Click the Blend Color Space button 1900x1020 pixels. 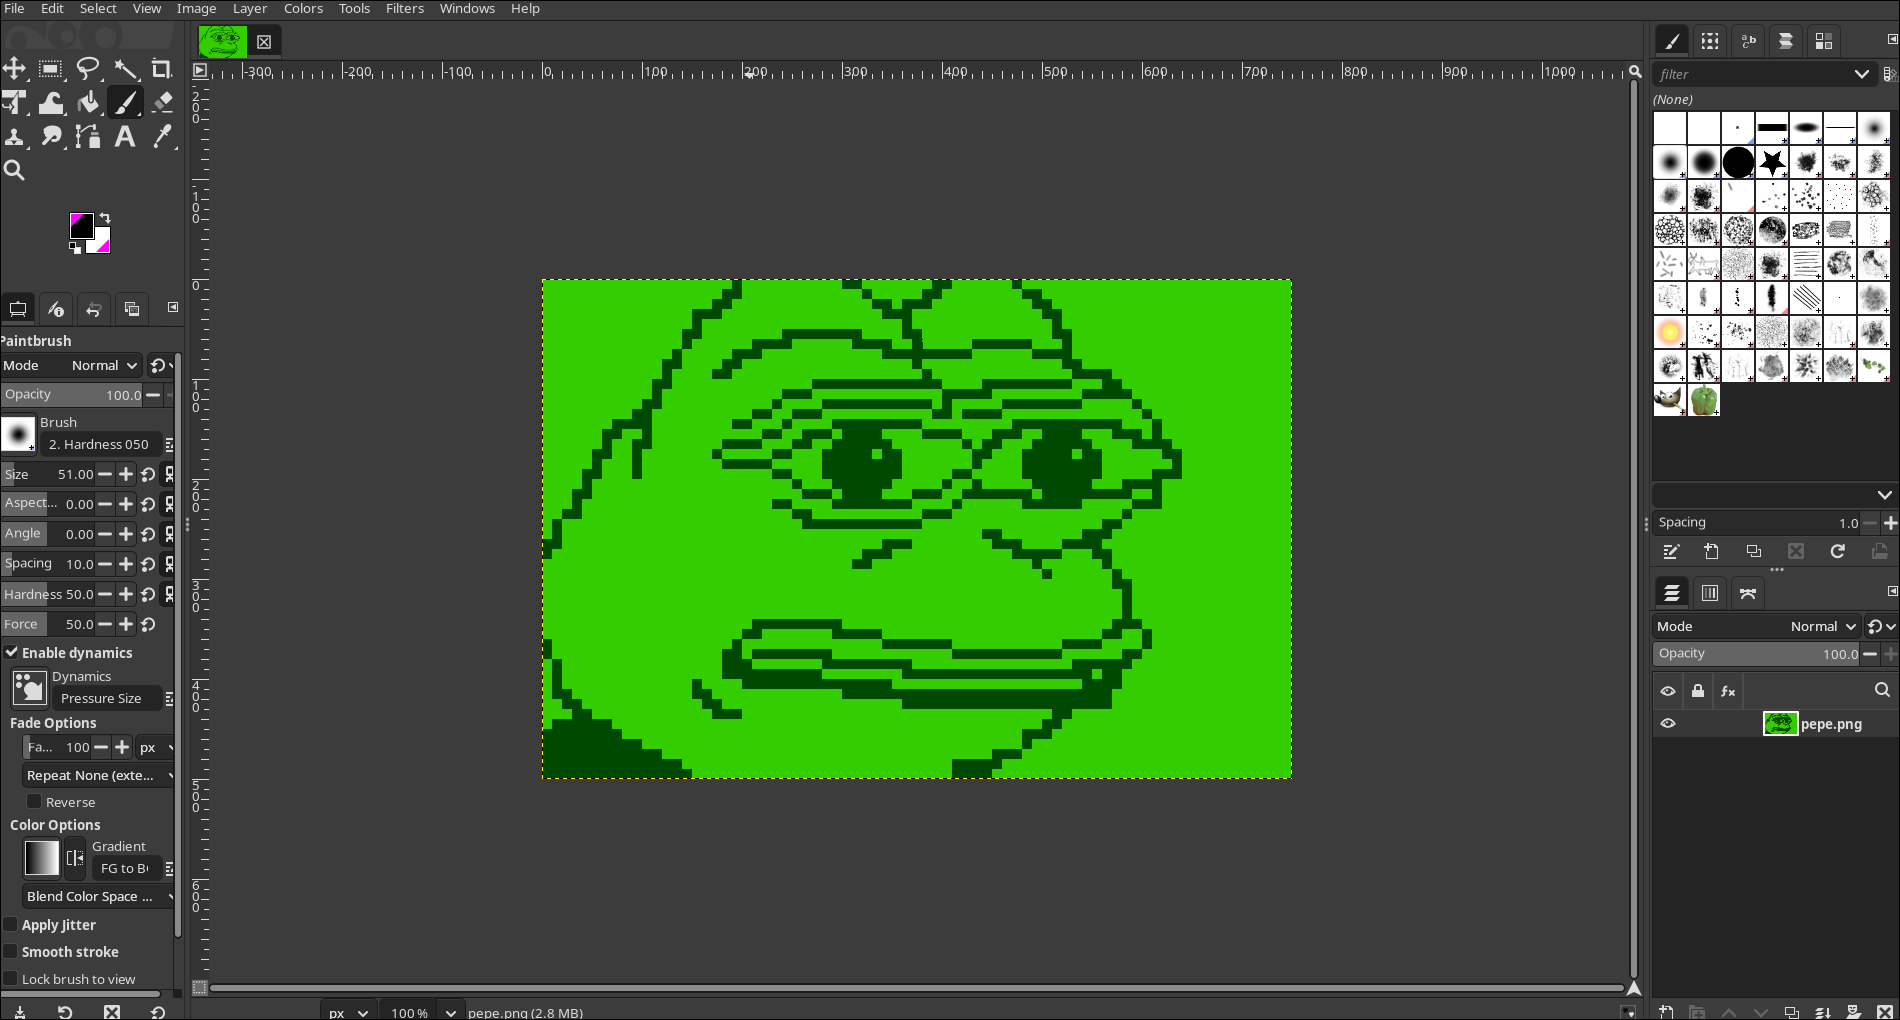[x=97, y=896]
